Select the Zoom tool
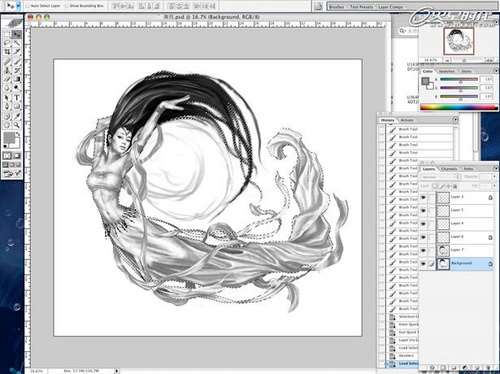The width and height of the screenshot is (500, 374). pyautogui.click(x=17, y=125)
